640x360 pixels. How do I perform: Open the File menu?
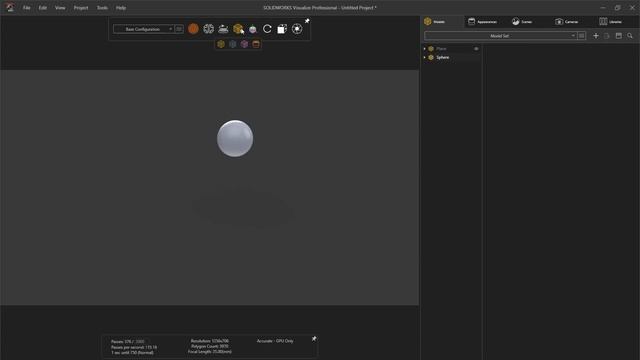pos(27,8)
